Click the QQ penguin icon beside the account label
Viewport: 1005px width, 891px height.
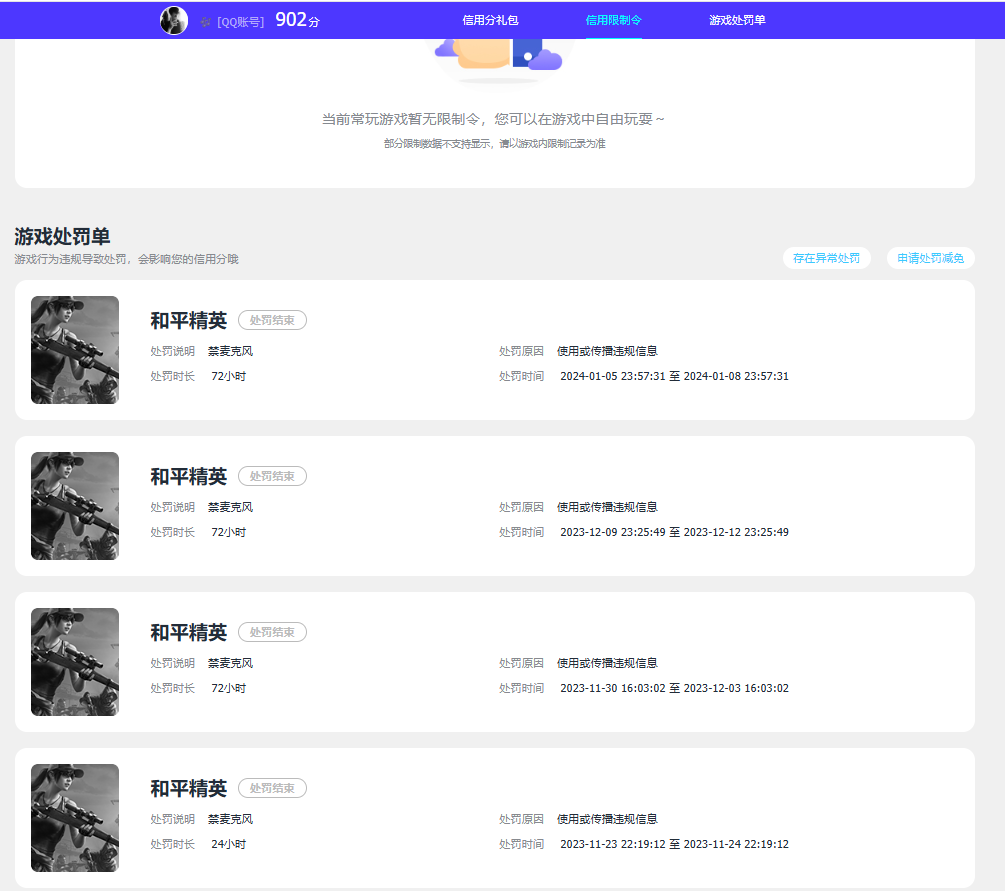[206, 22]
